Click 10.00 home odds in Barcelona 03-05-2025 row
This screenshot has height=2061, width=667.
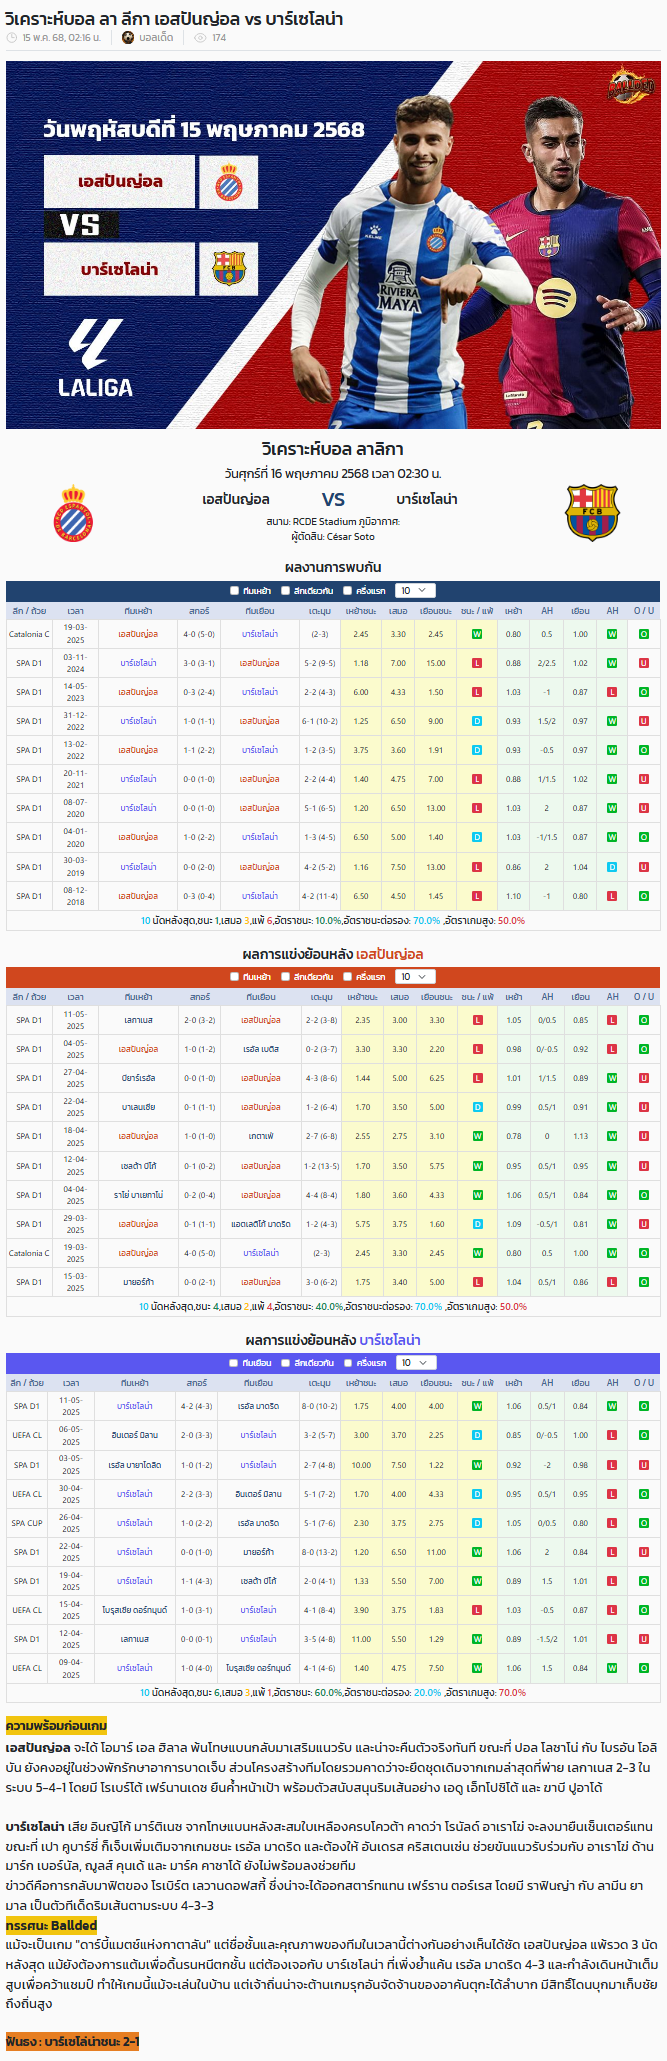[x=361, y=1465]
